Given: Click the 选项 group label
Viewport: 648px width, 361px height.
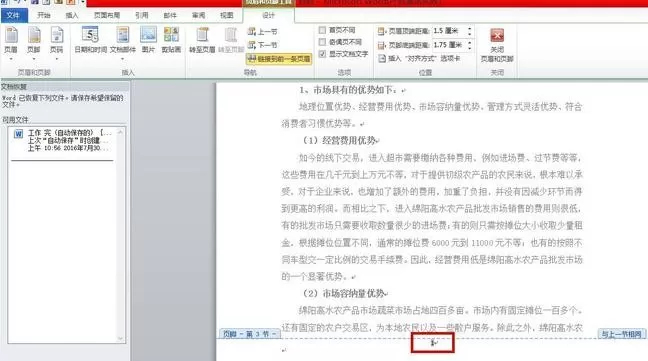Looking at the screenshot, I should click(x=344, y=73).
